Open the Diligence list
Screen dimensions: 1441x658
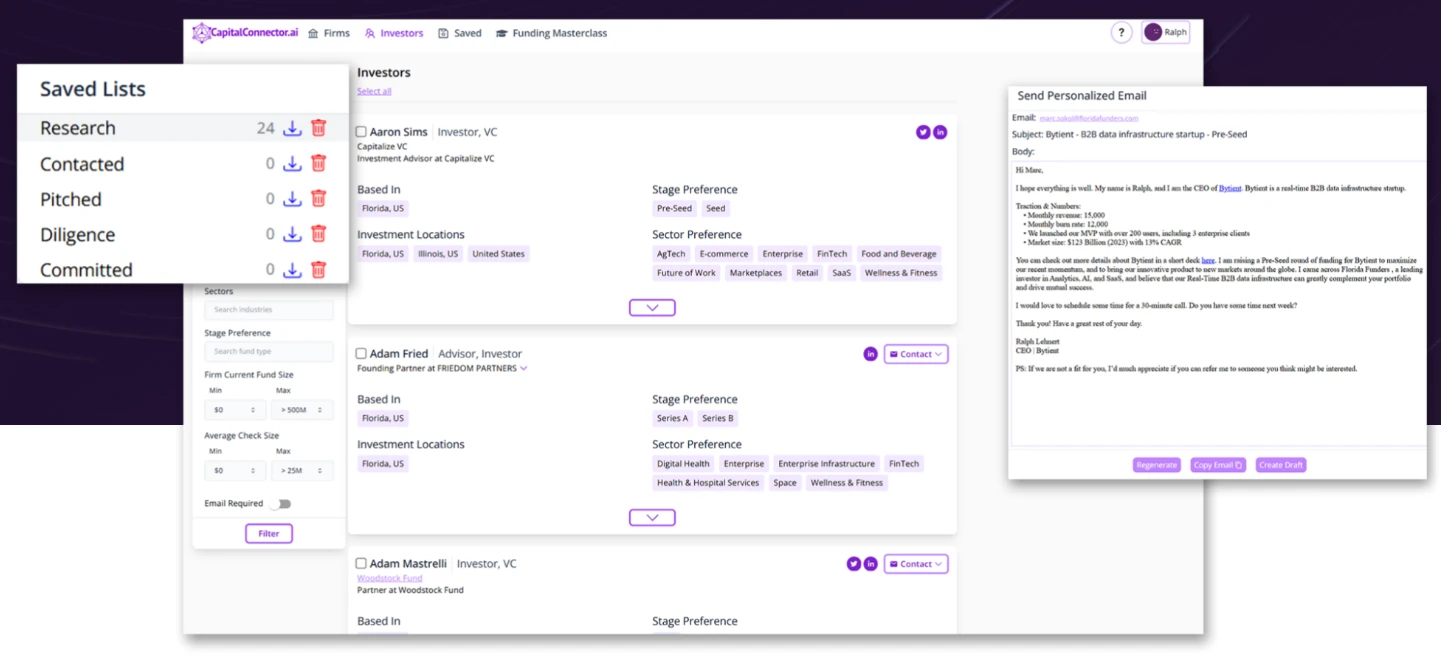point(78,235)
